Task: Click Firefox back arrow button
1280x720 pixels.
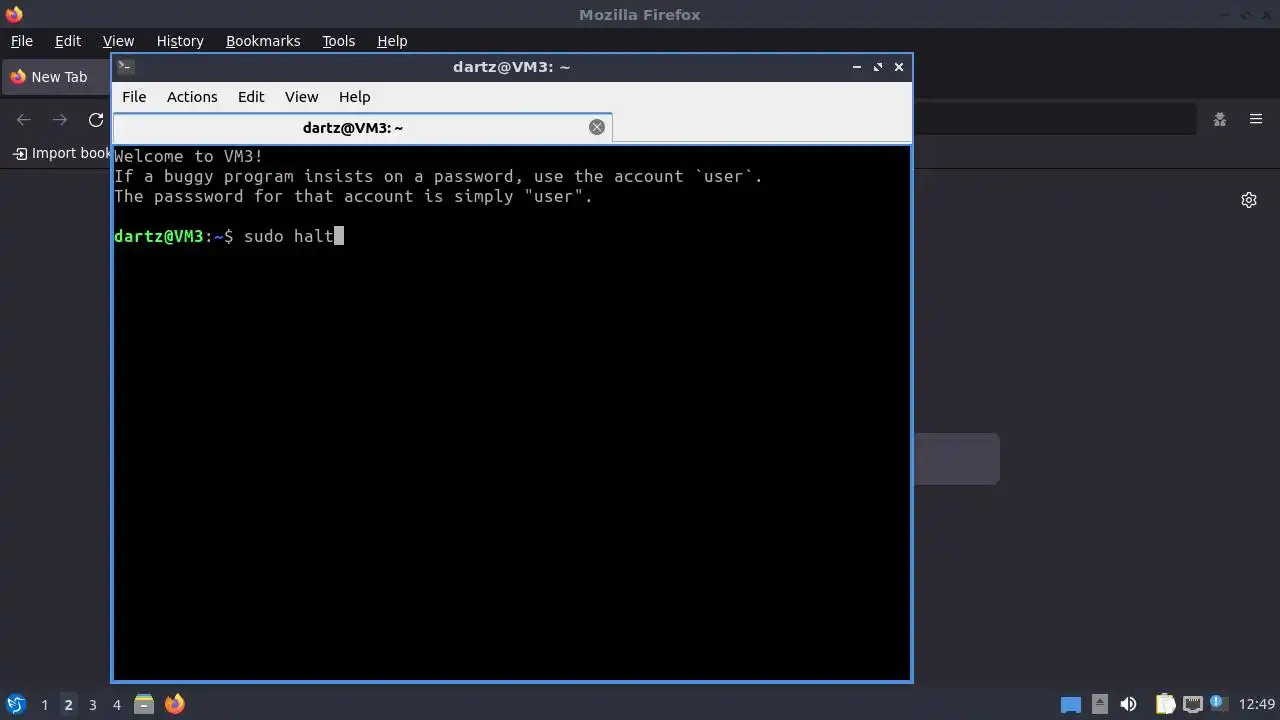Action: 24,120
